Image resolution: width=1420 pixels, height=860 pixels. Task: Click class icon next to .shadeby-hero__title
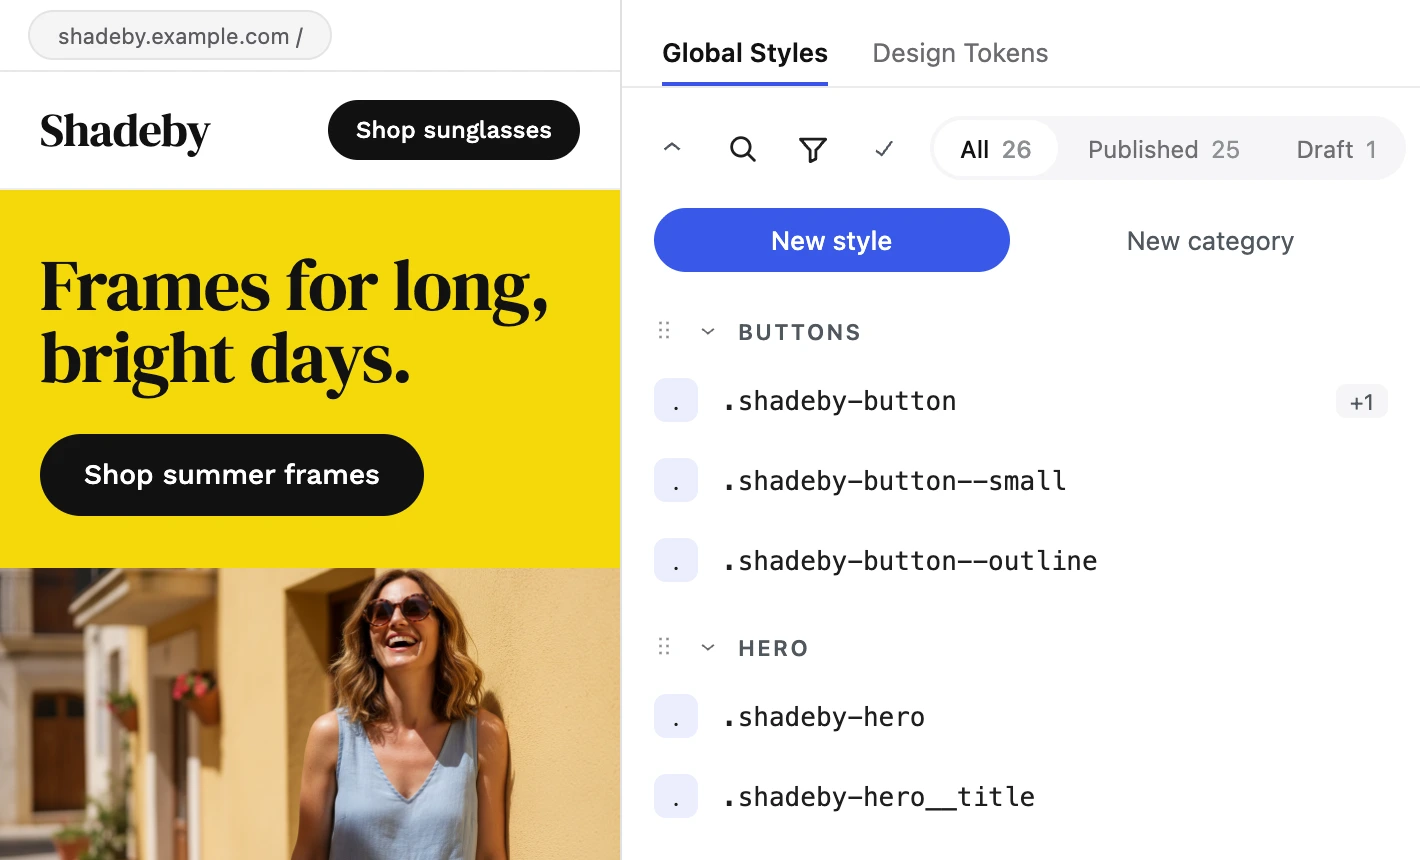coord(676,797)
